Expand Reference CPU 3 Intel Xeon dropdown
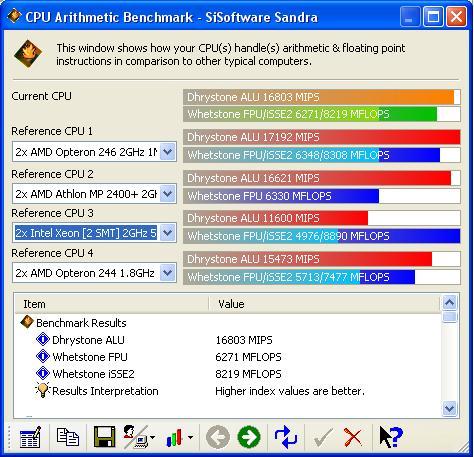The width and height of the screenshot is (474, 457). [x=168, y=233]
